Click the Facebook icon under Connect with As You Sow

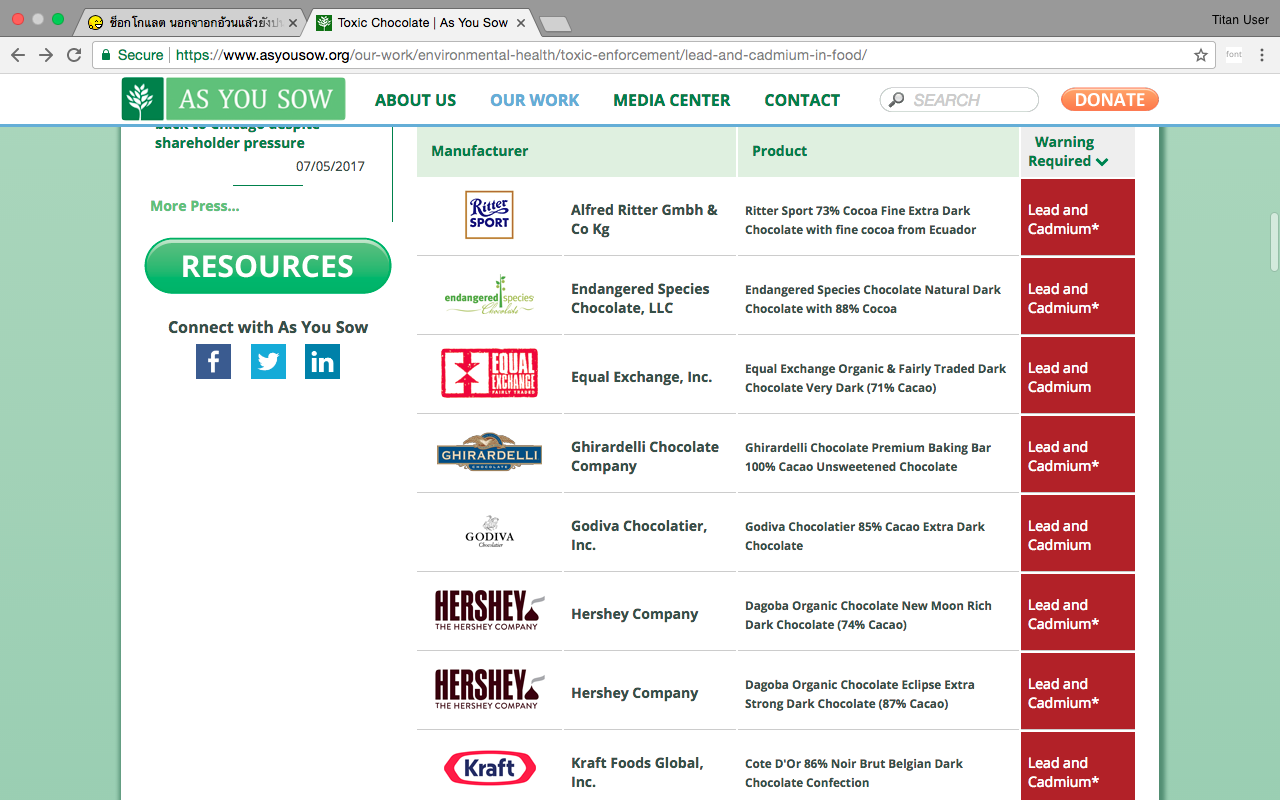[213, 361]
